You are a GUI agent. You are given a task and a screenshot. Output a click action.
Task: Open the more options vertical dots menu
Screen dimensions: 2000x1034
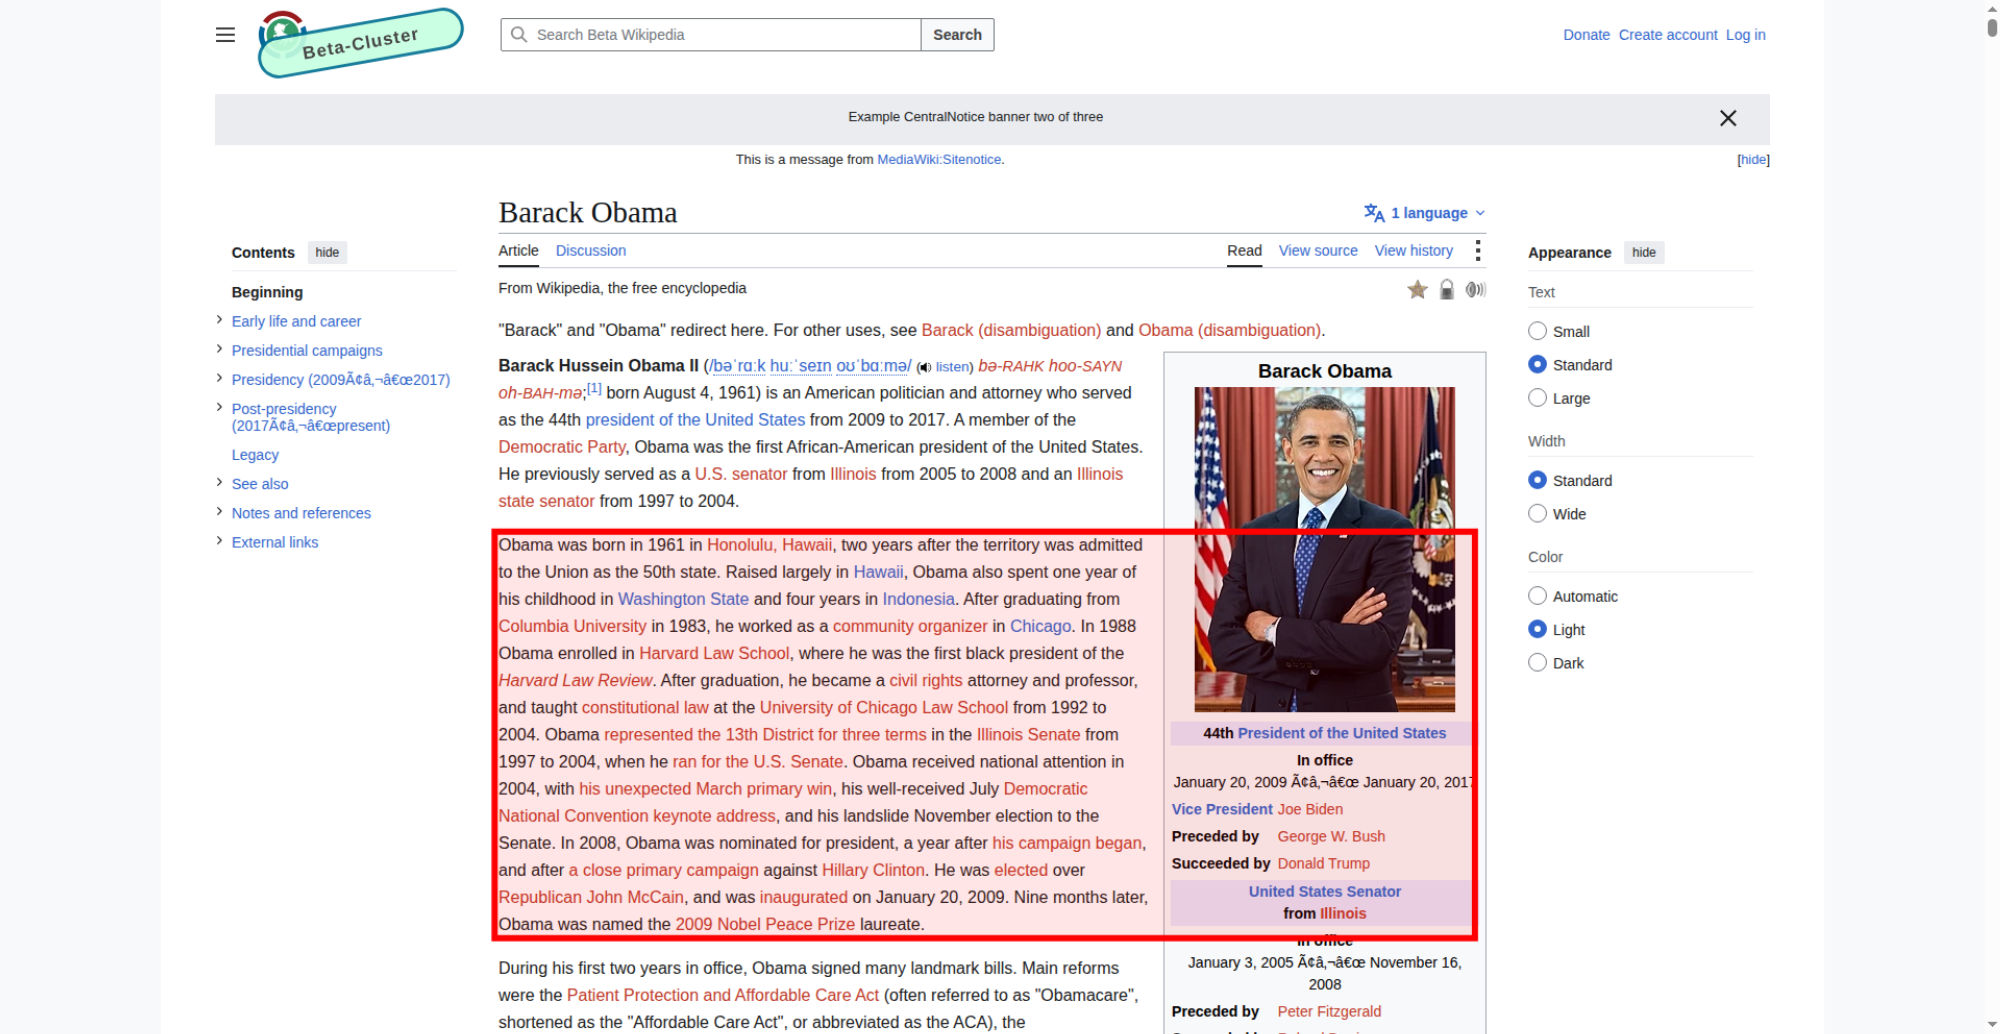point(1477,251)
